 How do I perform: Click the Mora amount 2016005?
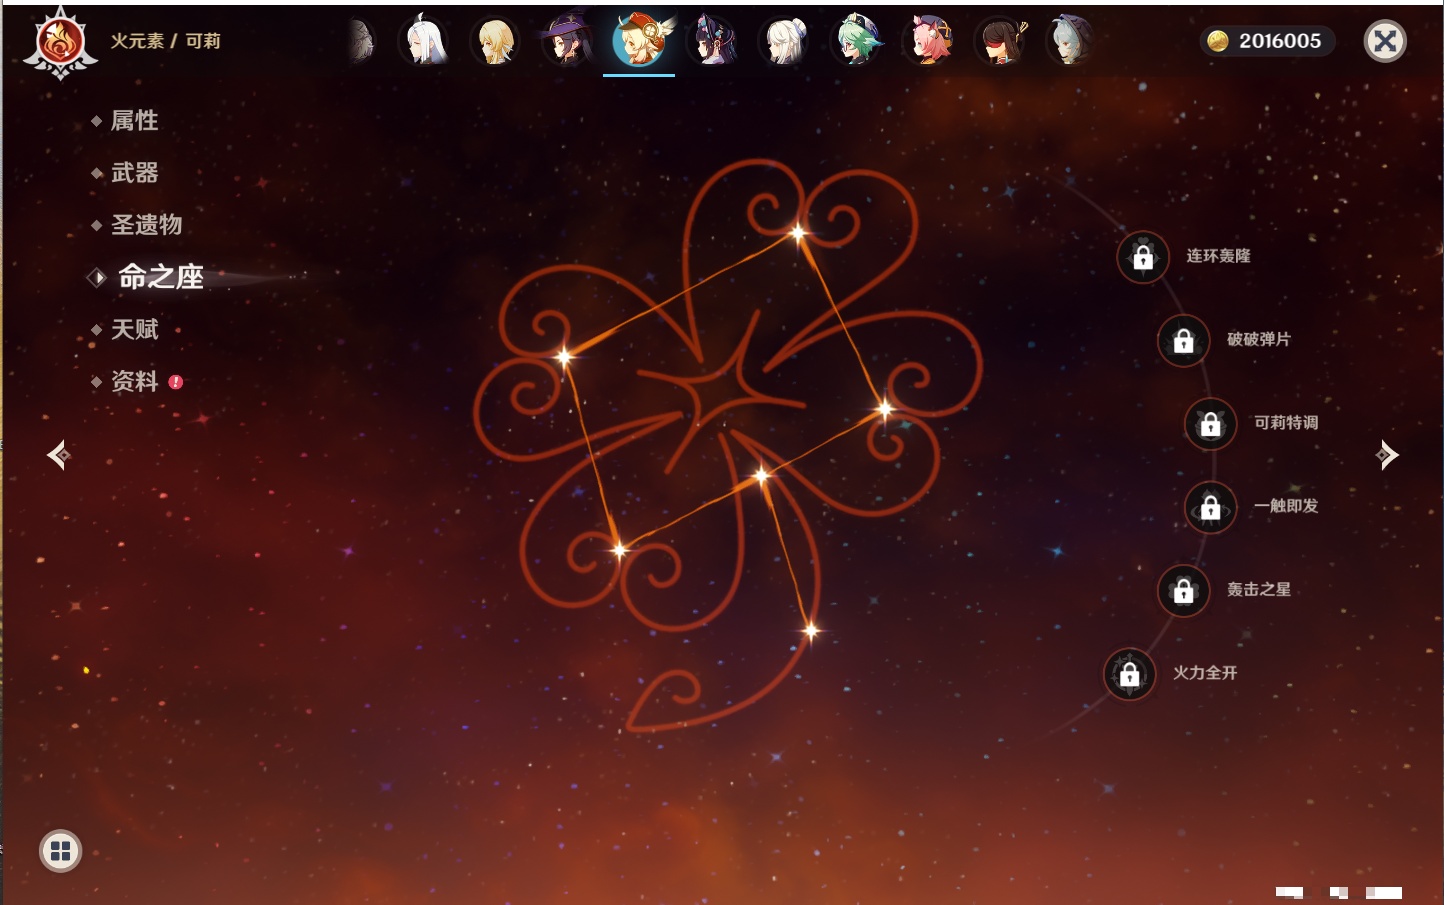point(1280,41)
